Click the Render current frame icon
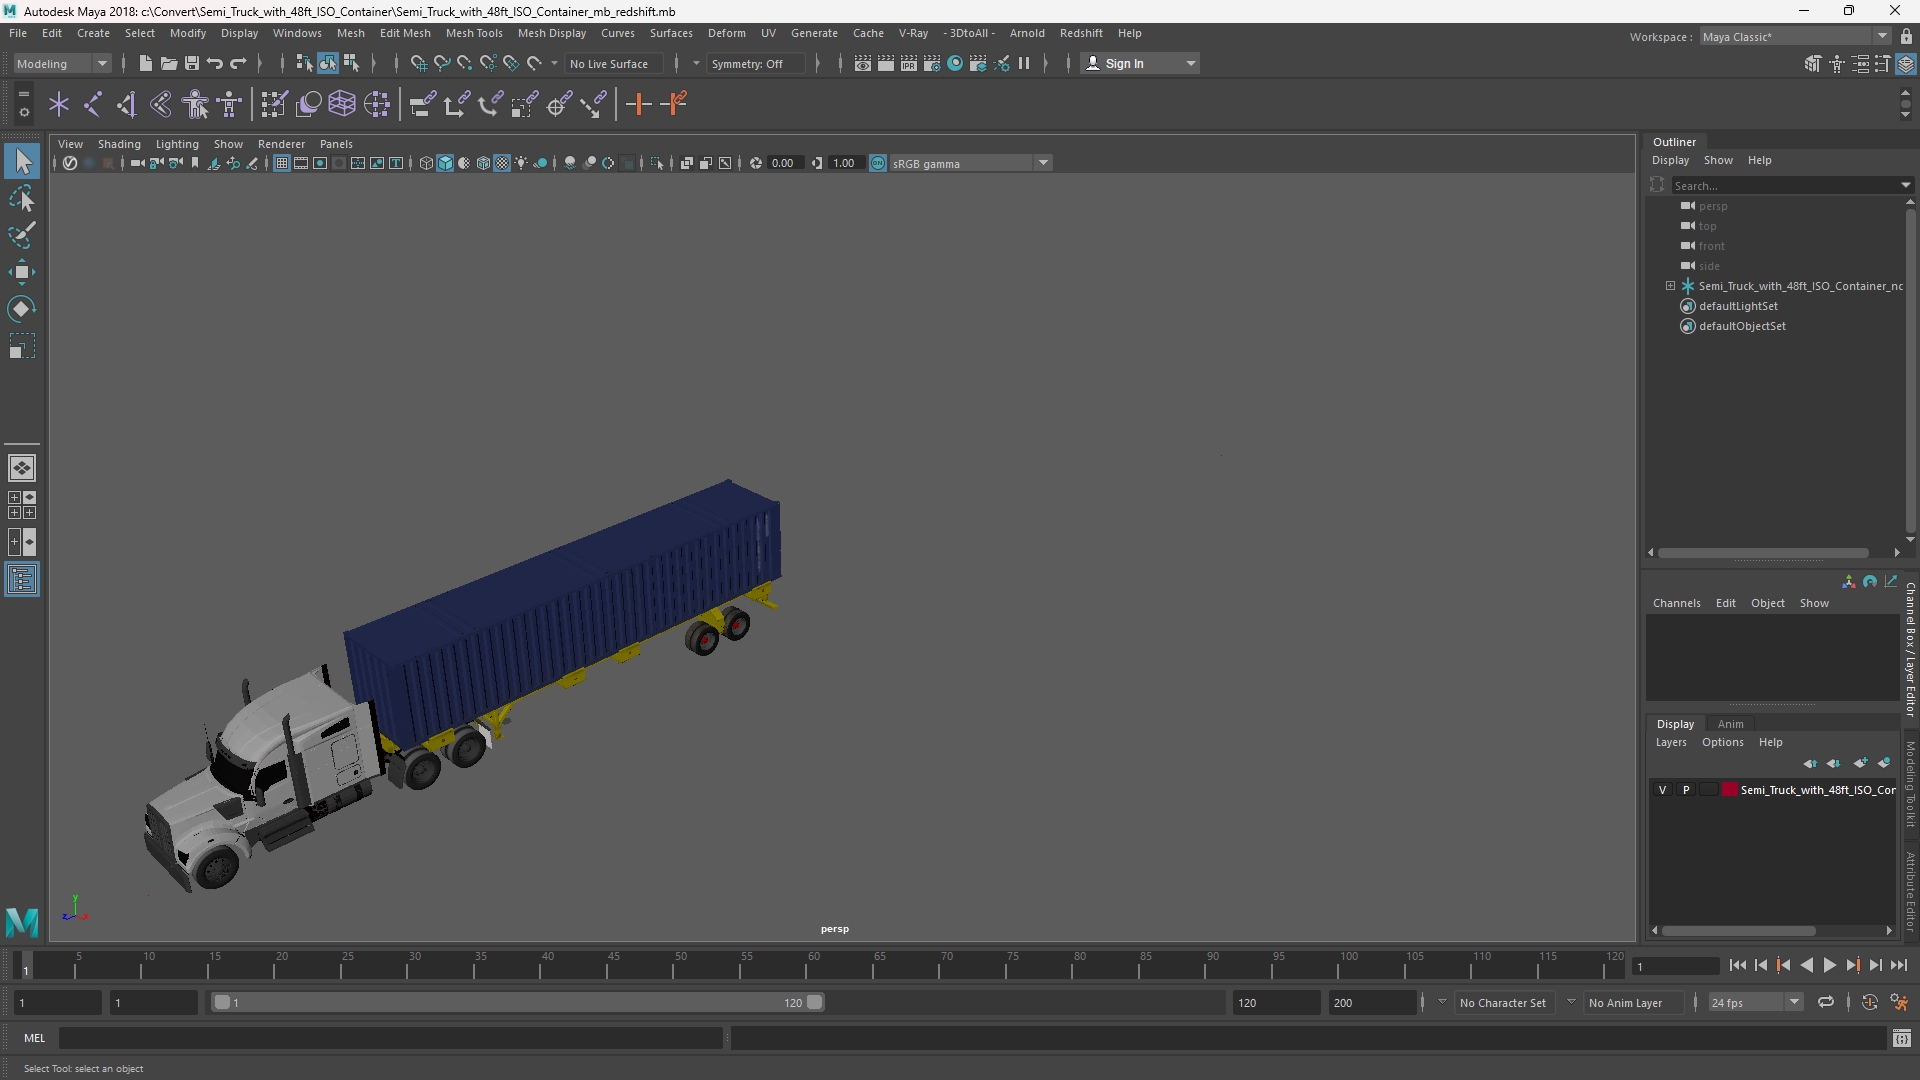 pyautogui.click(x=886, y=63)
